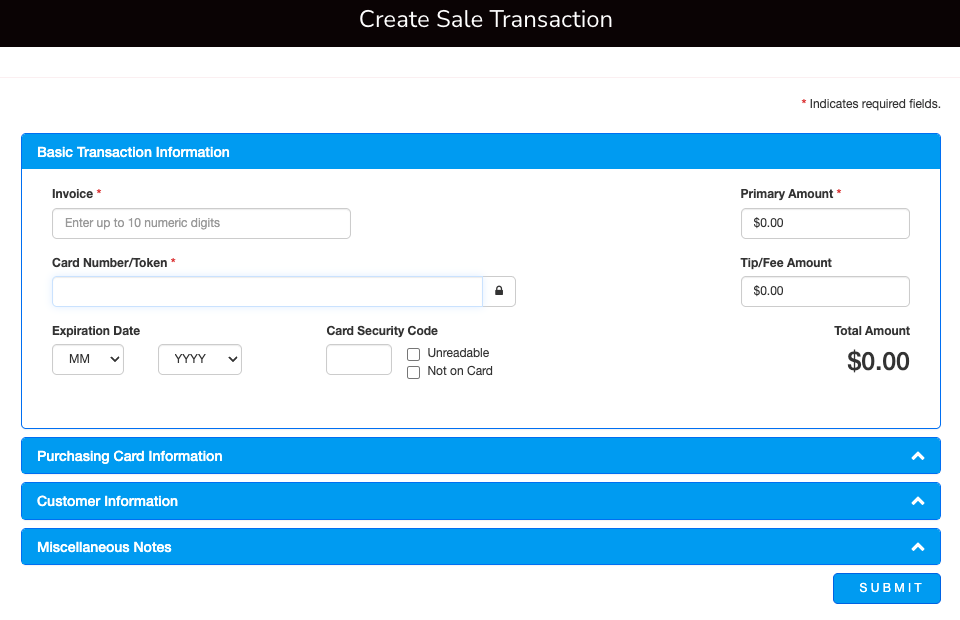This screenshot has height=620, width=960.
Task: Open the expiration year YYYY dropdown
Action: 200,359
